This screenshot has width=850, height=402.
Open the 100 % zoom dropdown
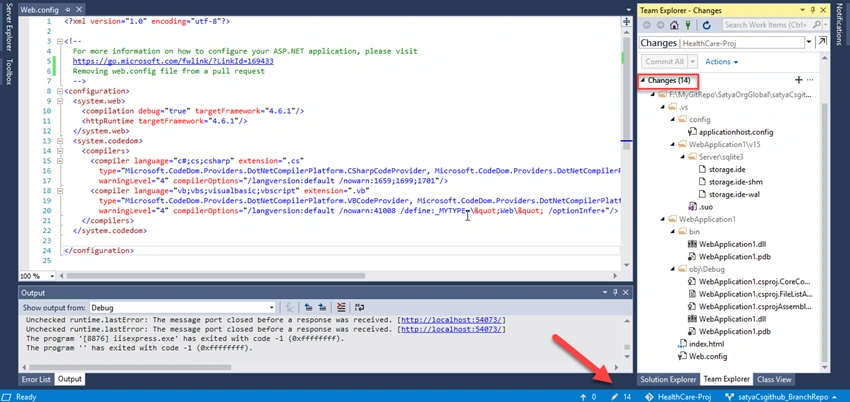tap(53, 276)
